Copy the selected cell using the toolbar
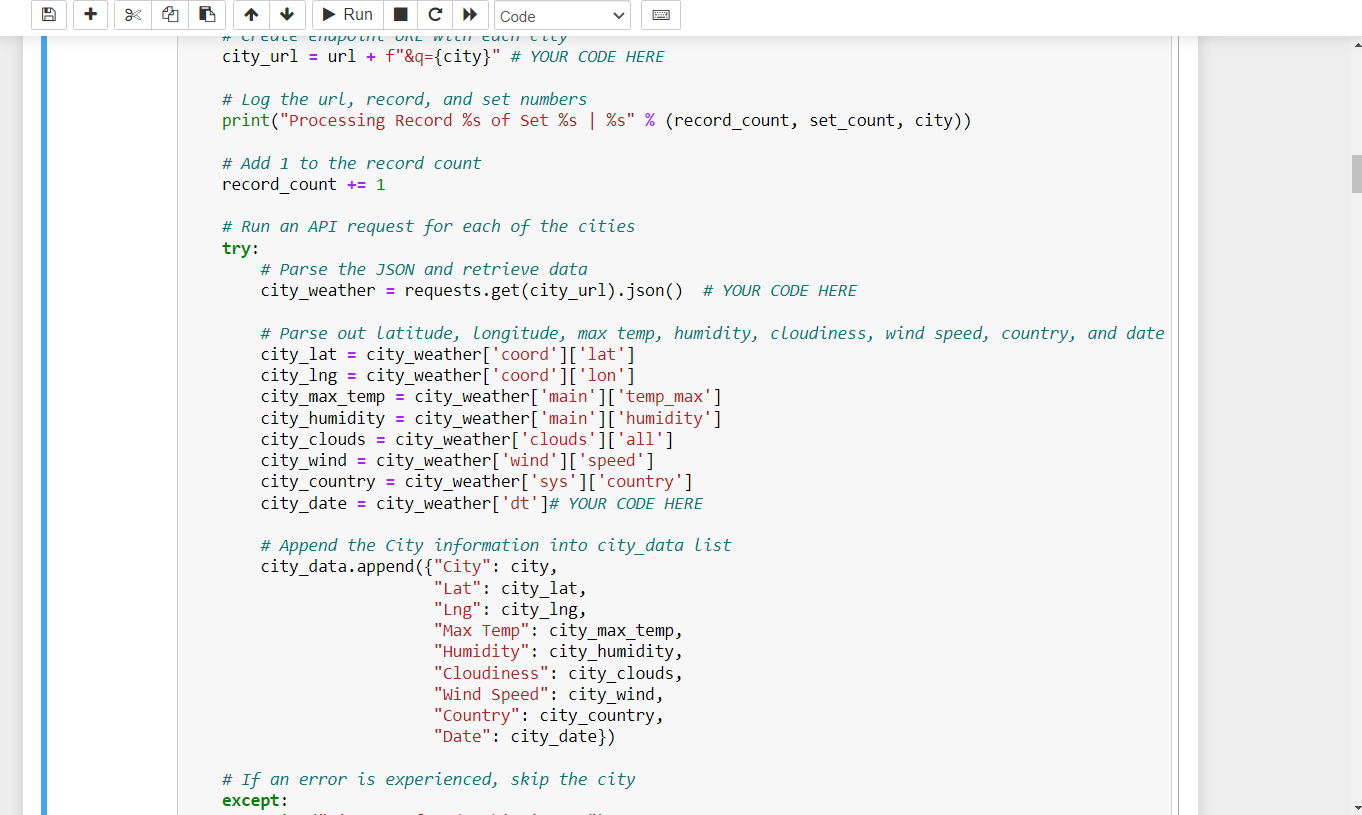 tap(169, 15)
